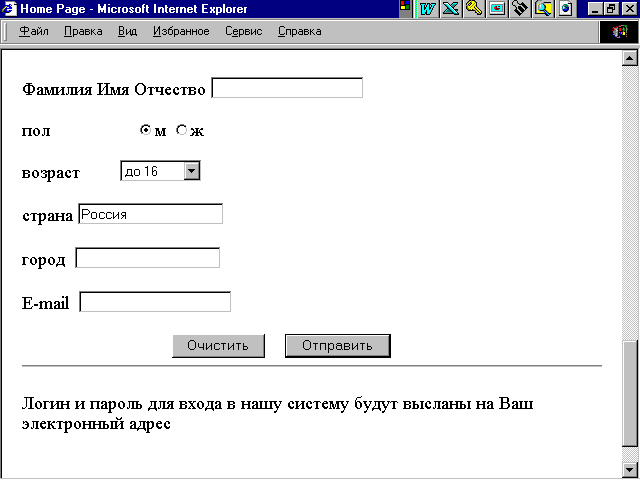
Task: Click the Windows flag throbber logo
Action: click(619, 32)
